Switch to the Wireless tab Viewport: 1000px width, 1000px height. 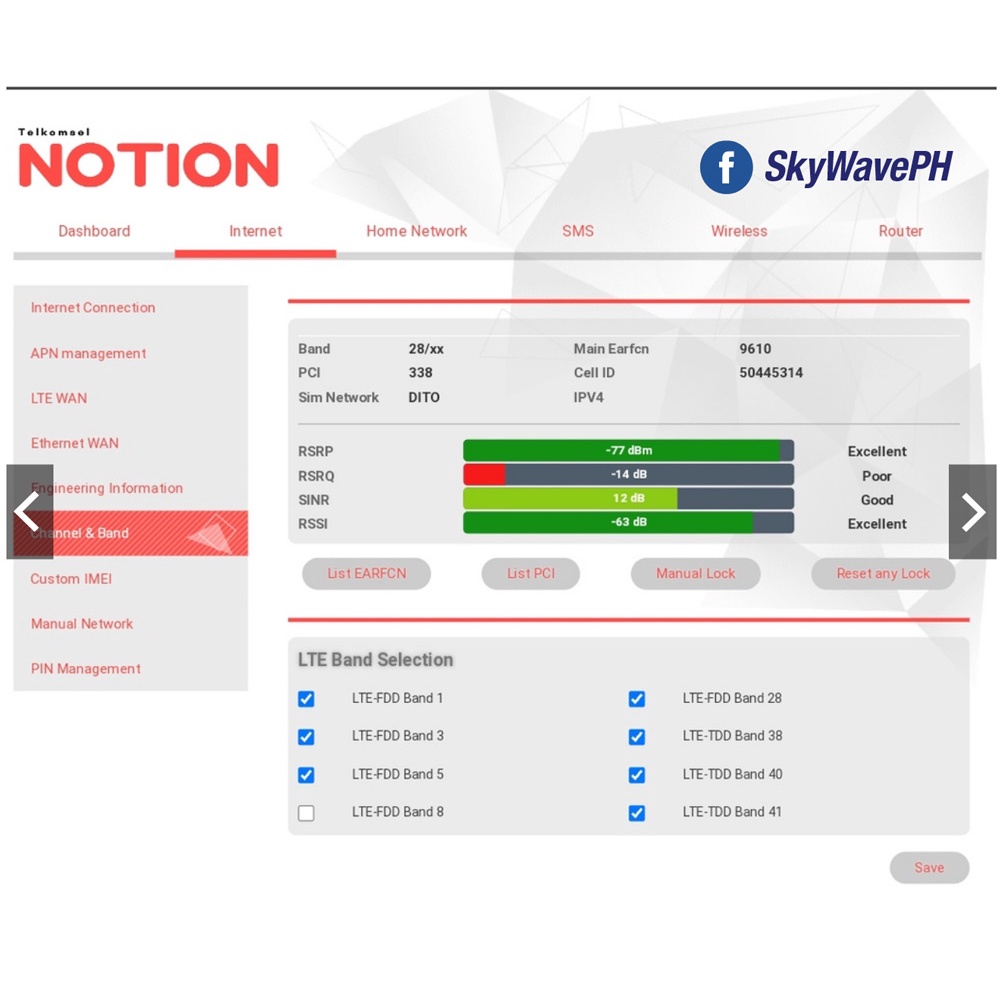[x=739, y=231]
